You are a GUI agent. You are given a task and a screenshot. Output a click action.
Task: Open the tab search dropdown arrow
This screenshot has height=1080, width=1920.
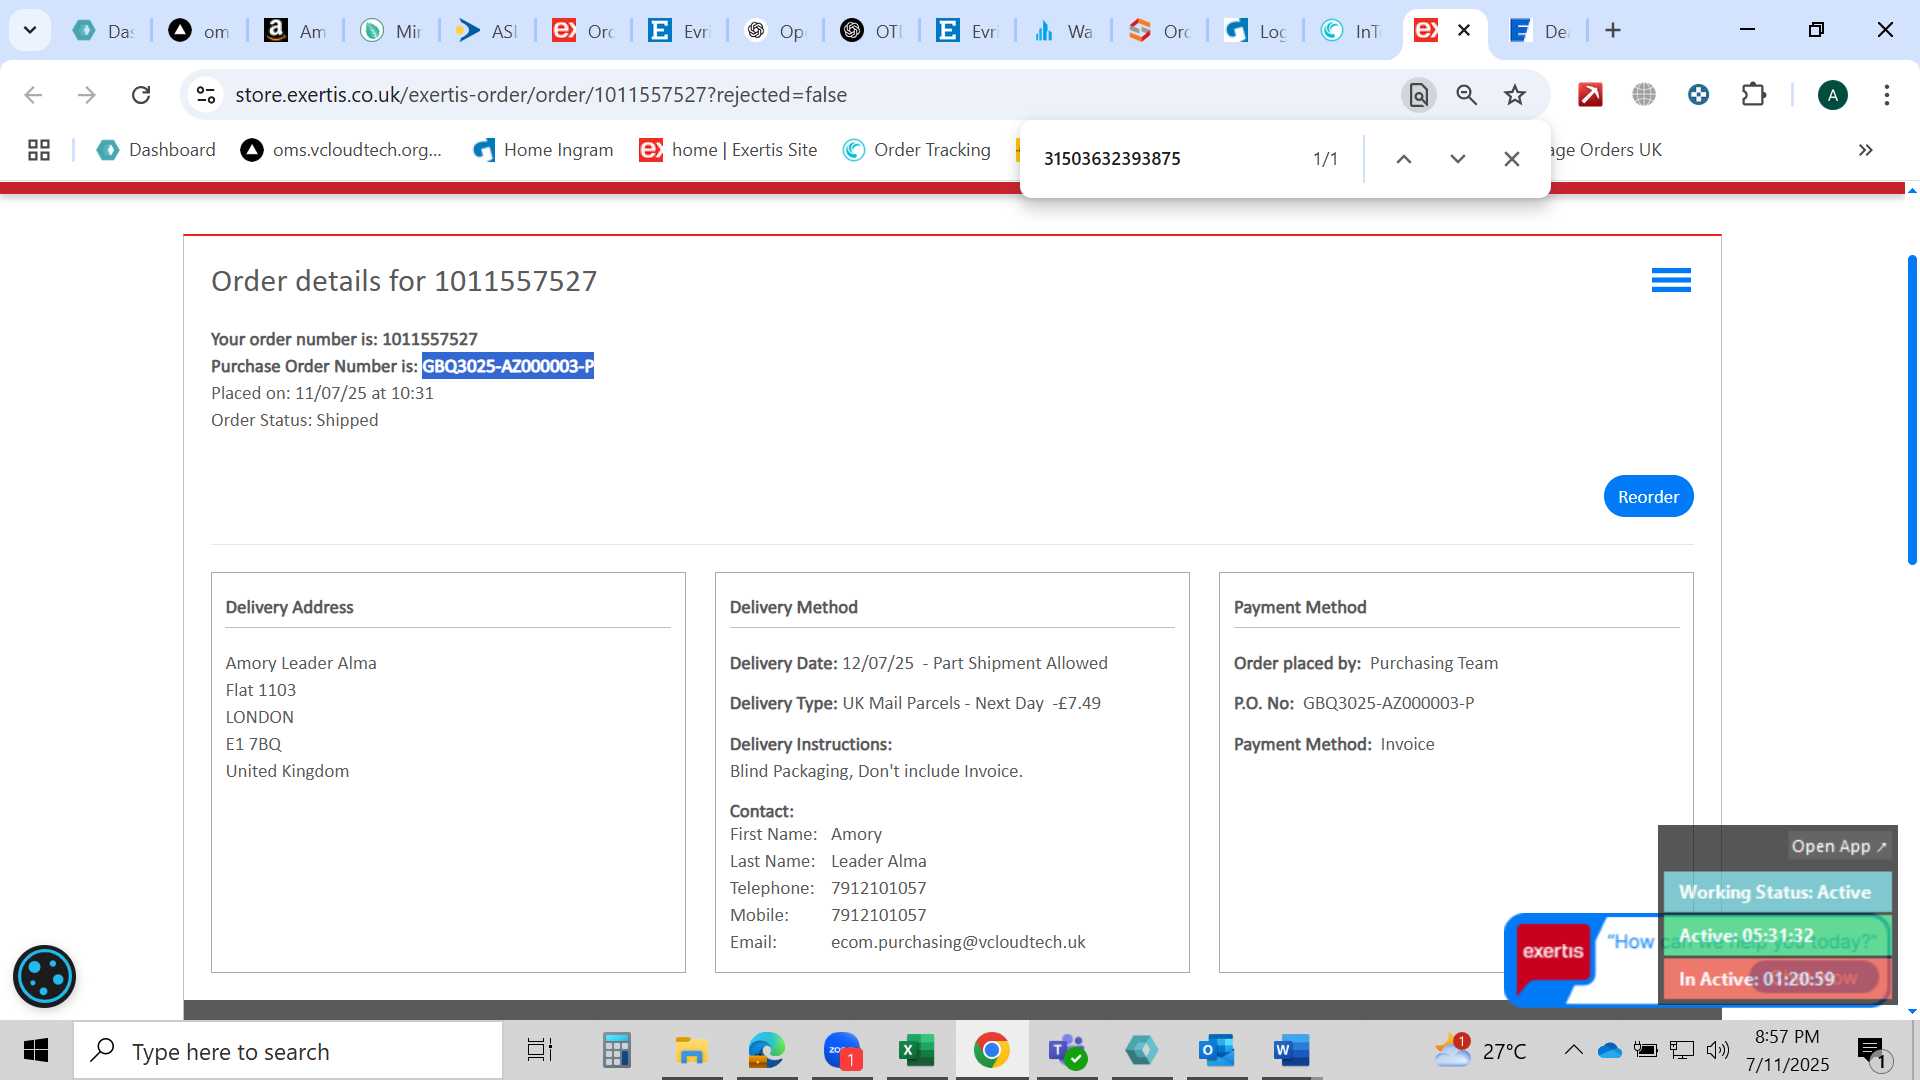30,30
